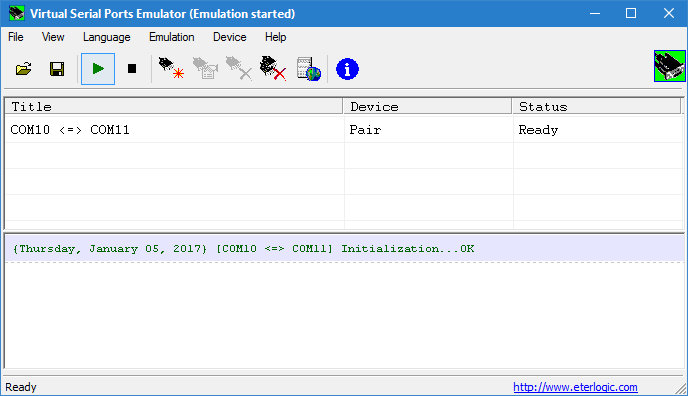Maximize the Virtual Serial Ports Emulator window

(631, 13)
